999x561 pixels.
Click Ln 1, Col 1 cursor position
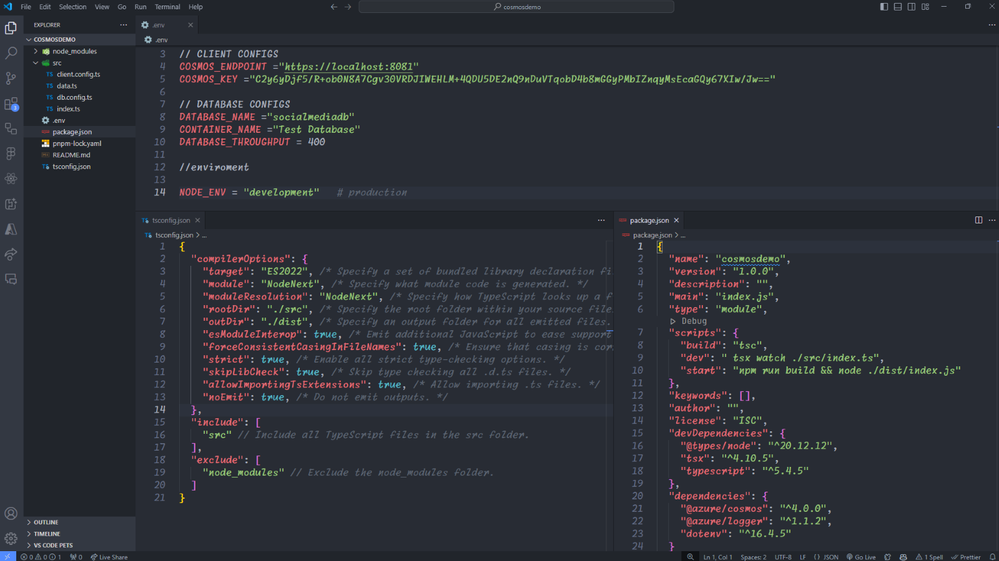click(x=717, y=557)
